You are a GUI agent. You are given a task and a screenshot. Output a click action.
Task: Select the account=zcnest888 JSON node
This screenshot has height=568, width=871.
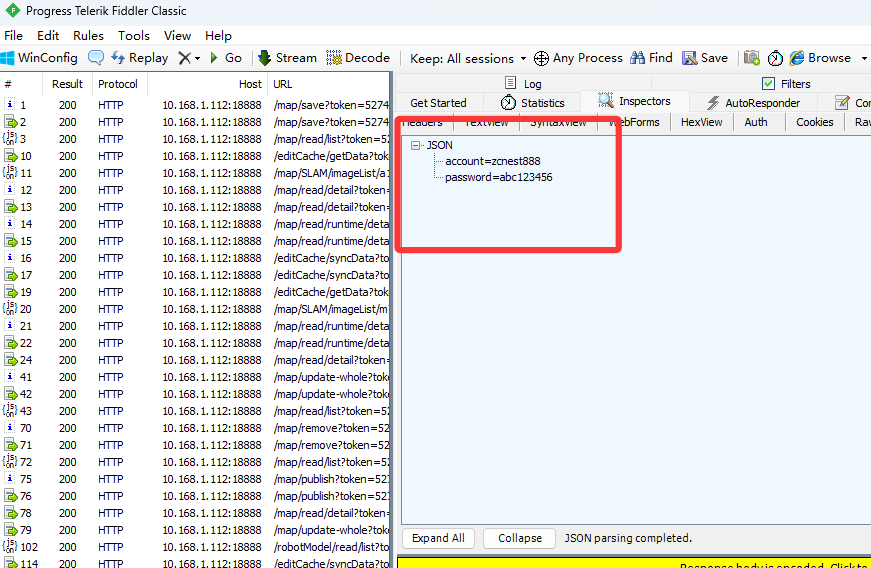coord(493,161)
